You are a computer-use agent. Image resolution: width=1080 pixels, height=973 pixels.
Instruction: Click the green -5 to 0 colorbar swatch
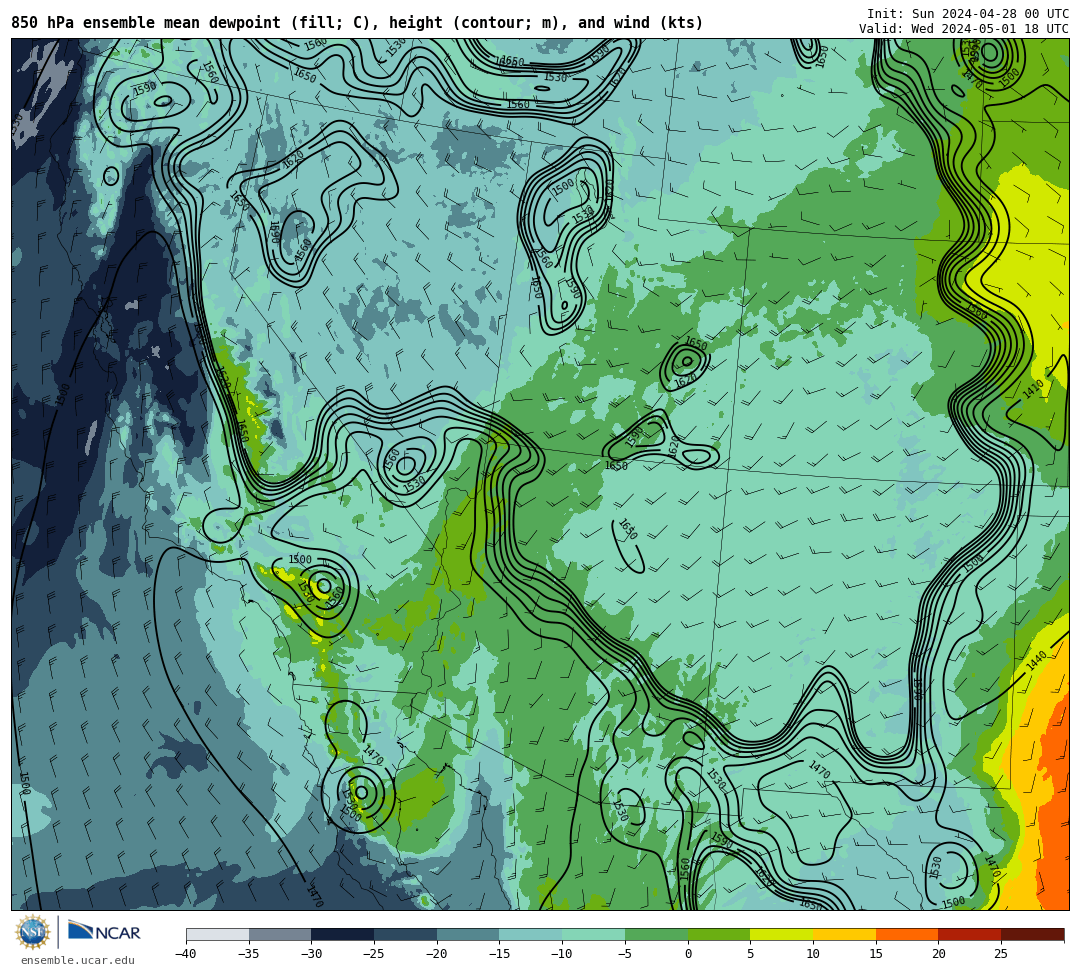[656, 934]
